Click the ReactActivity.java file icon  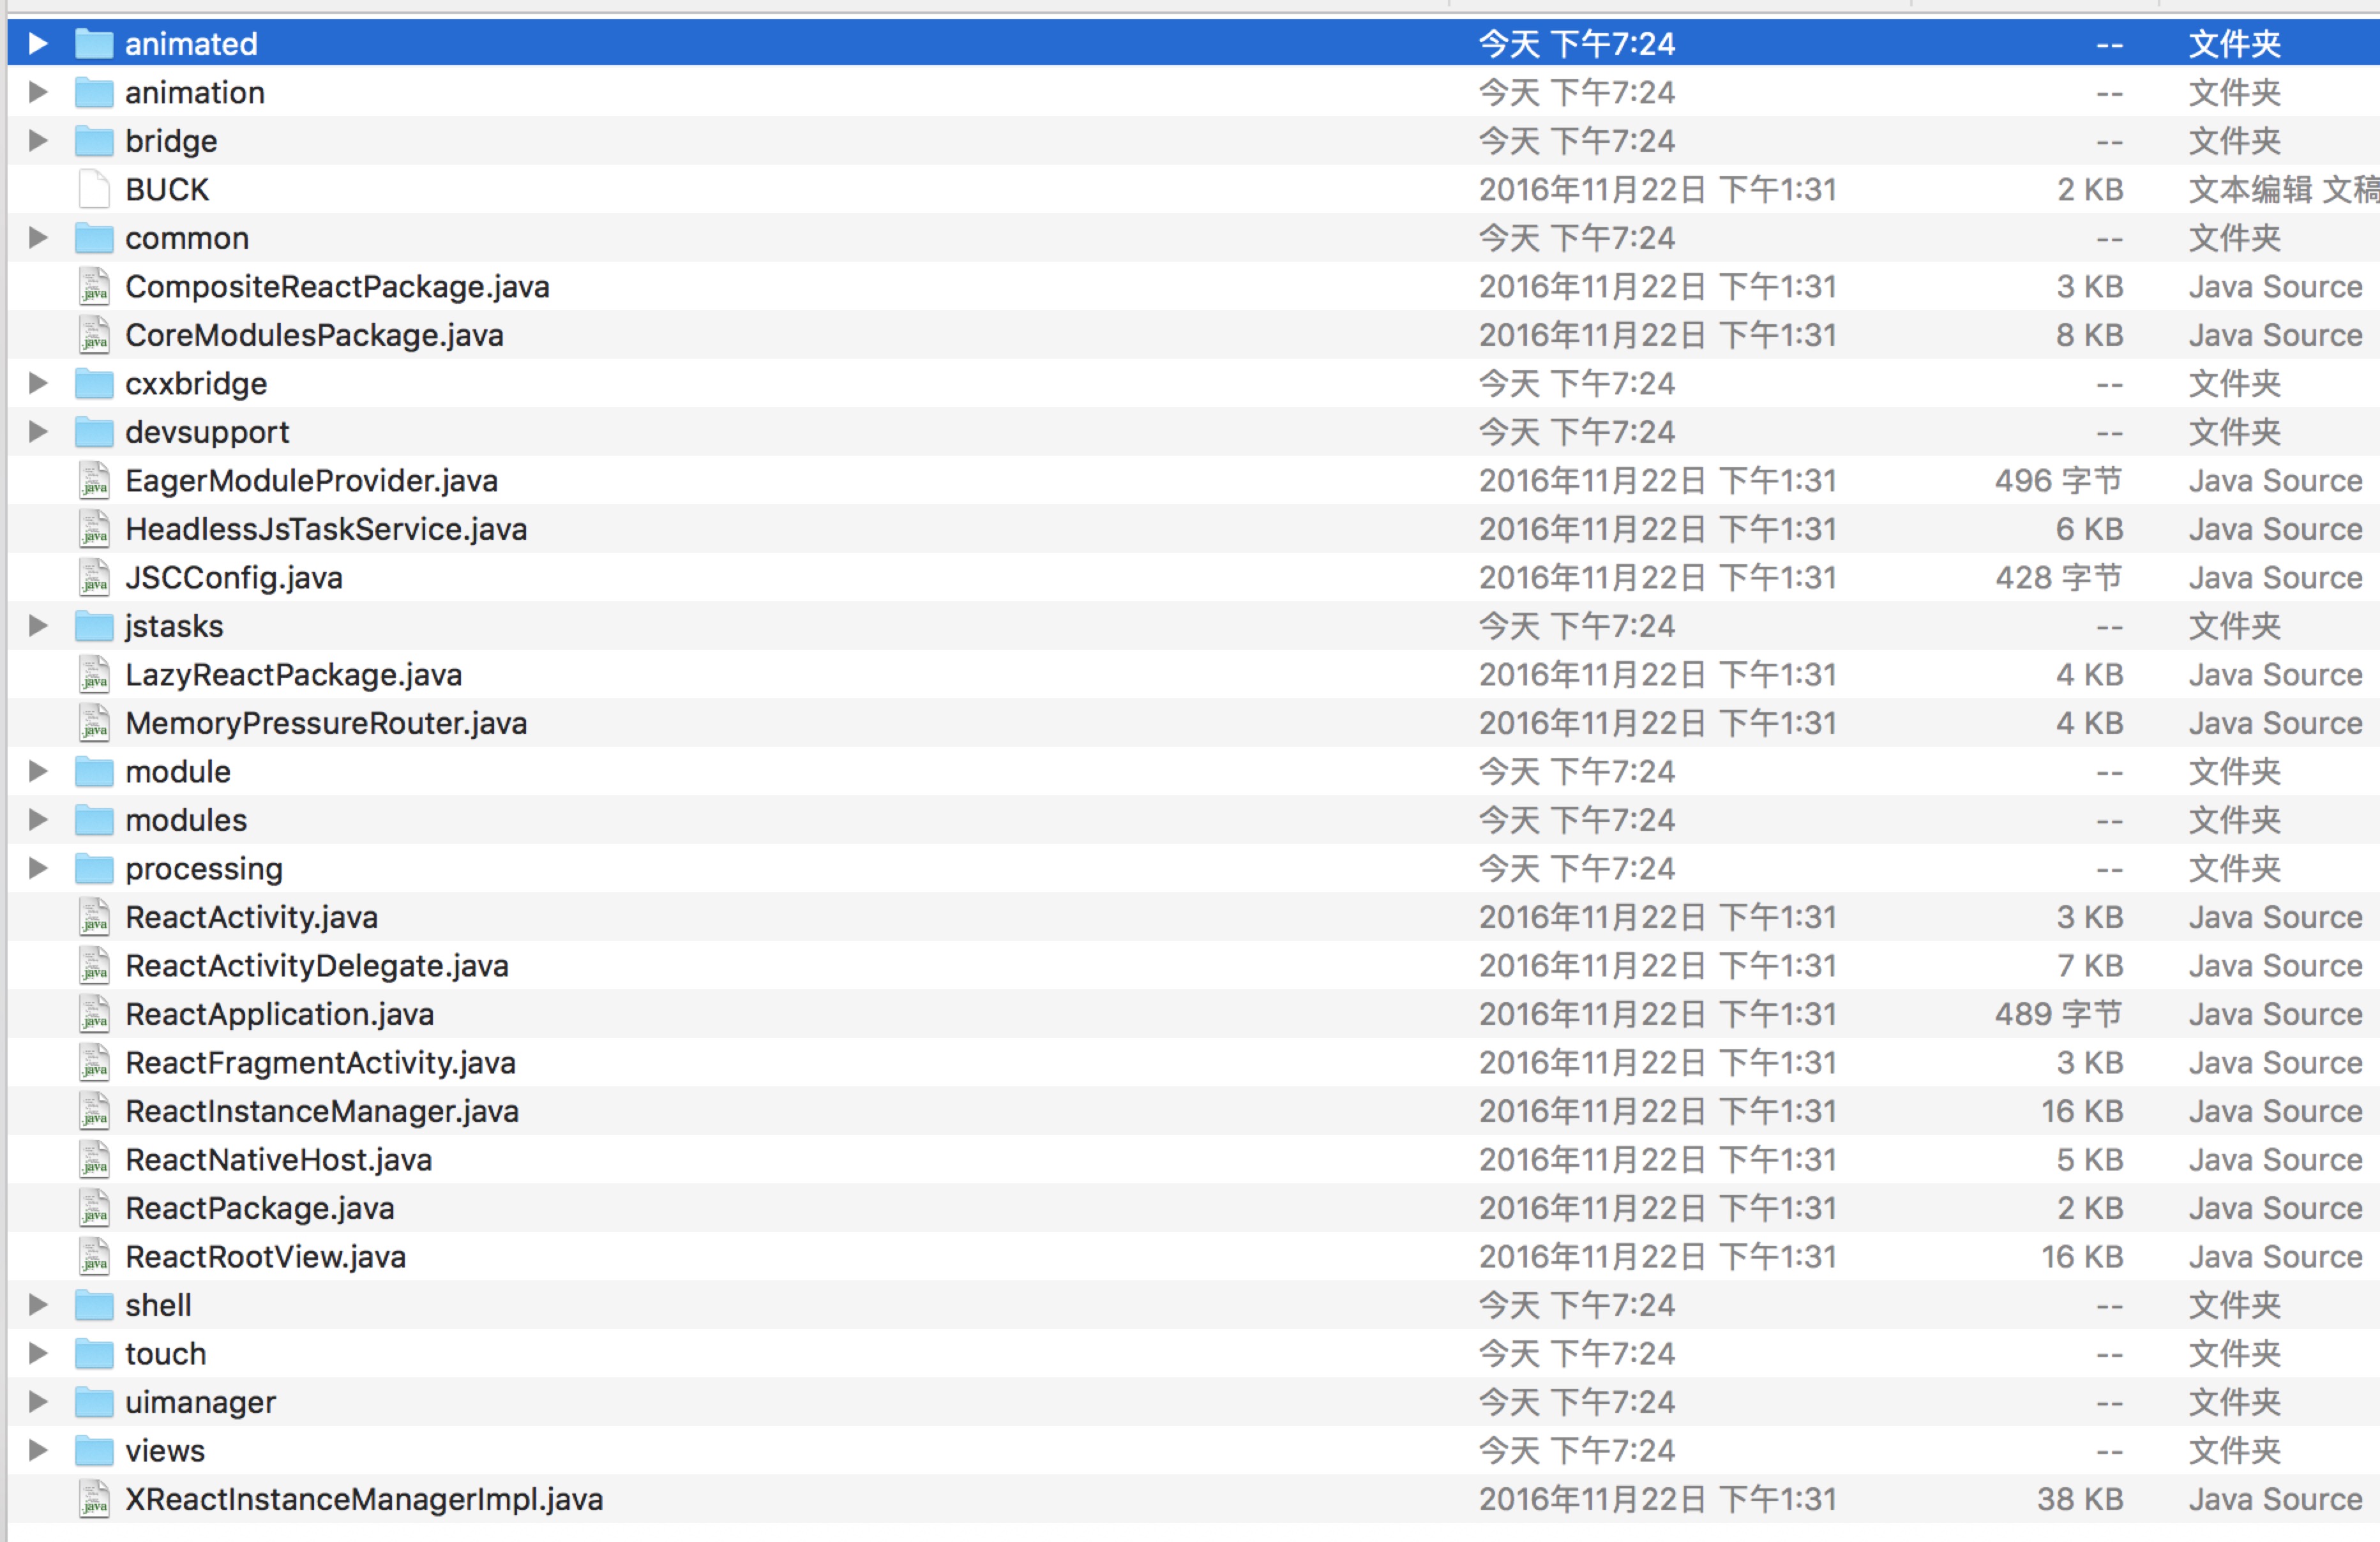[94, 916]
